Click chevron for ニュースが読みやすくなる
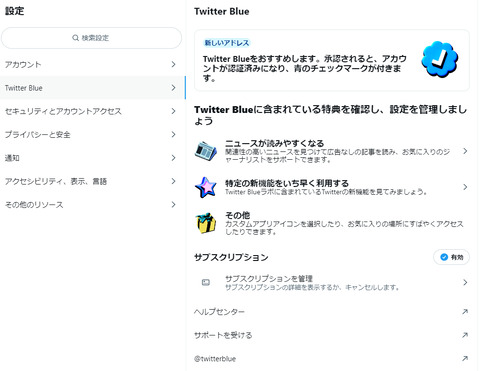 pyautogui.click(x=465, y=151)
